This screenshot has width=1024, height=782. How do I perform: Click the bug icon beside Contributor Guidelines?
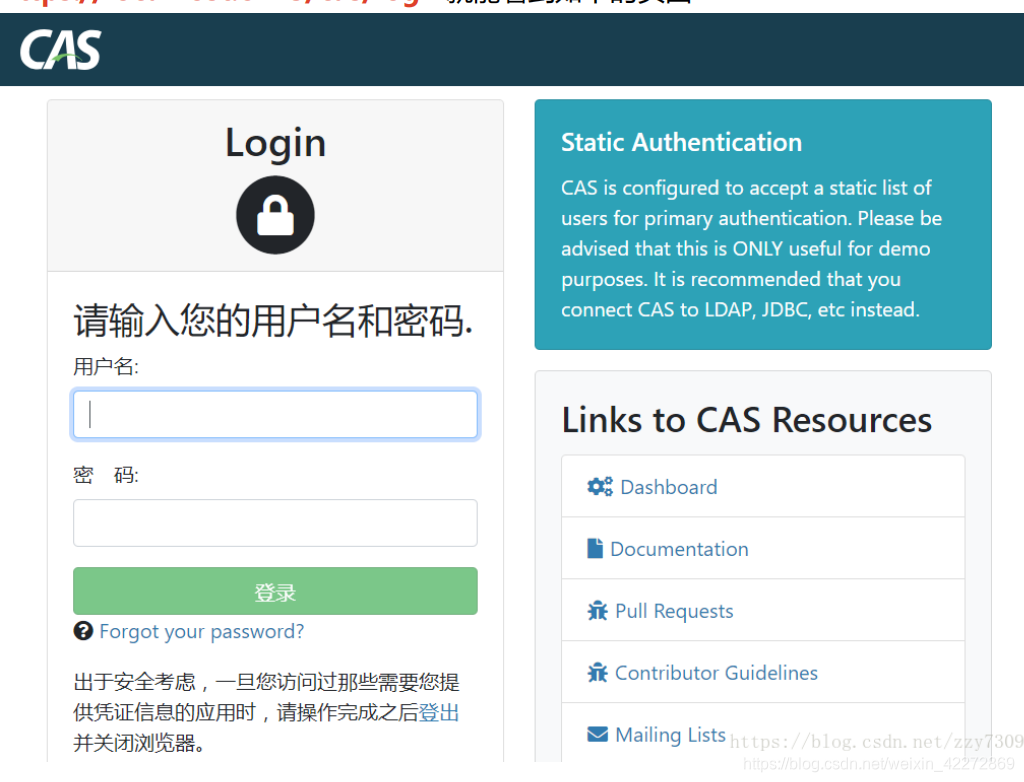(598, 672)
